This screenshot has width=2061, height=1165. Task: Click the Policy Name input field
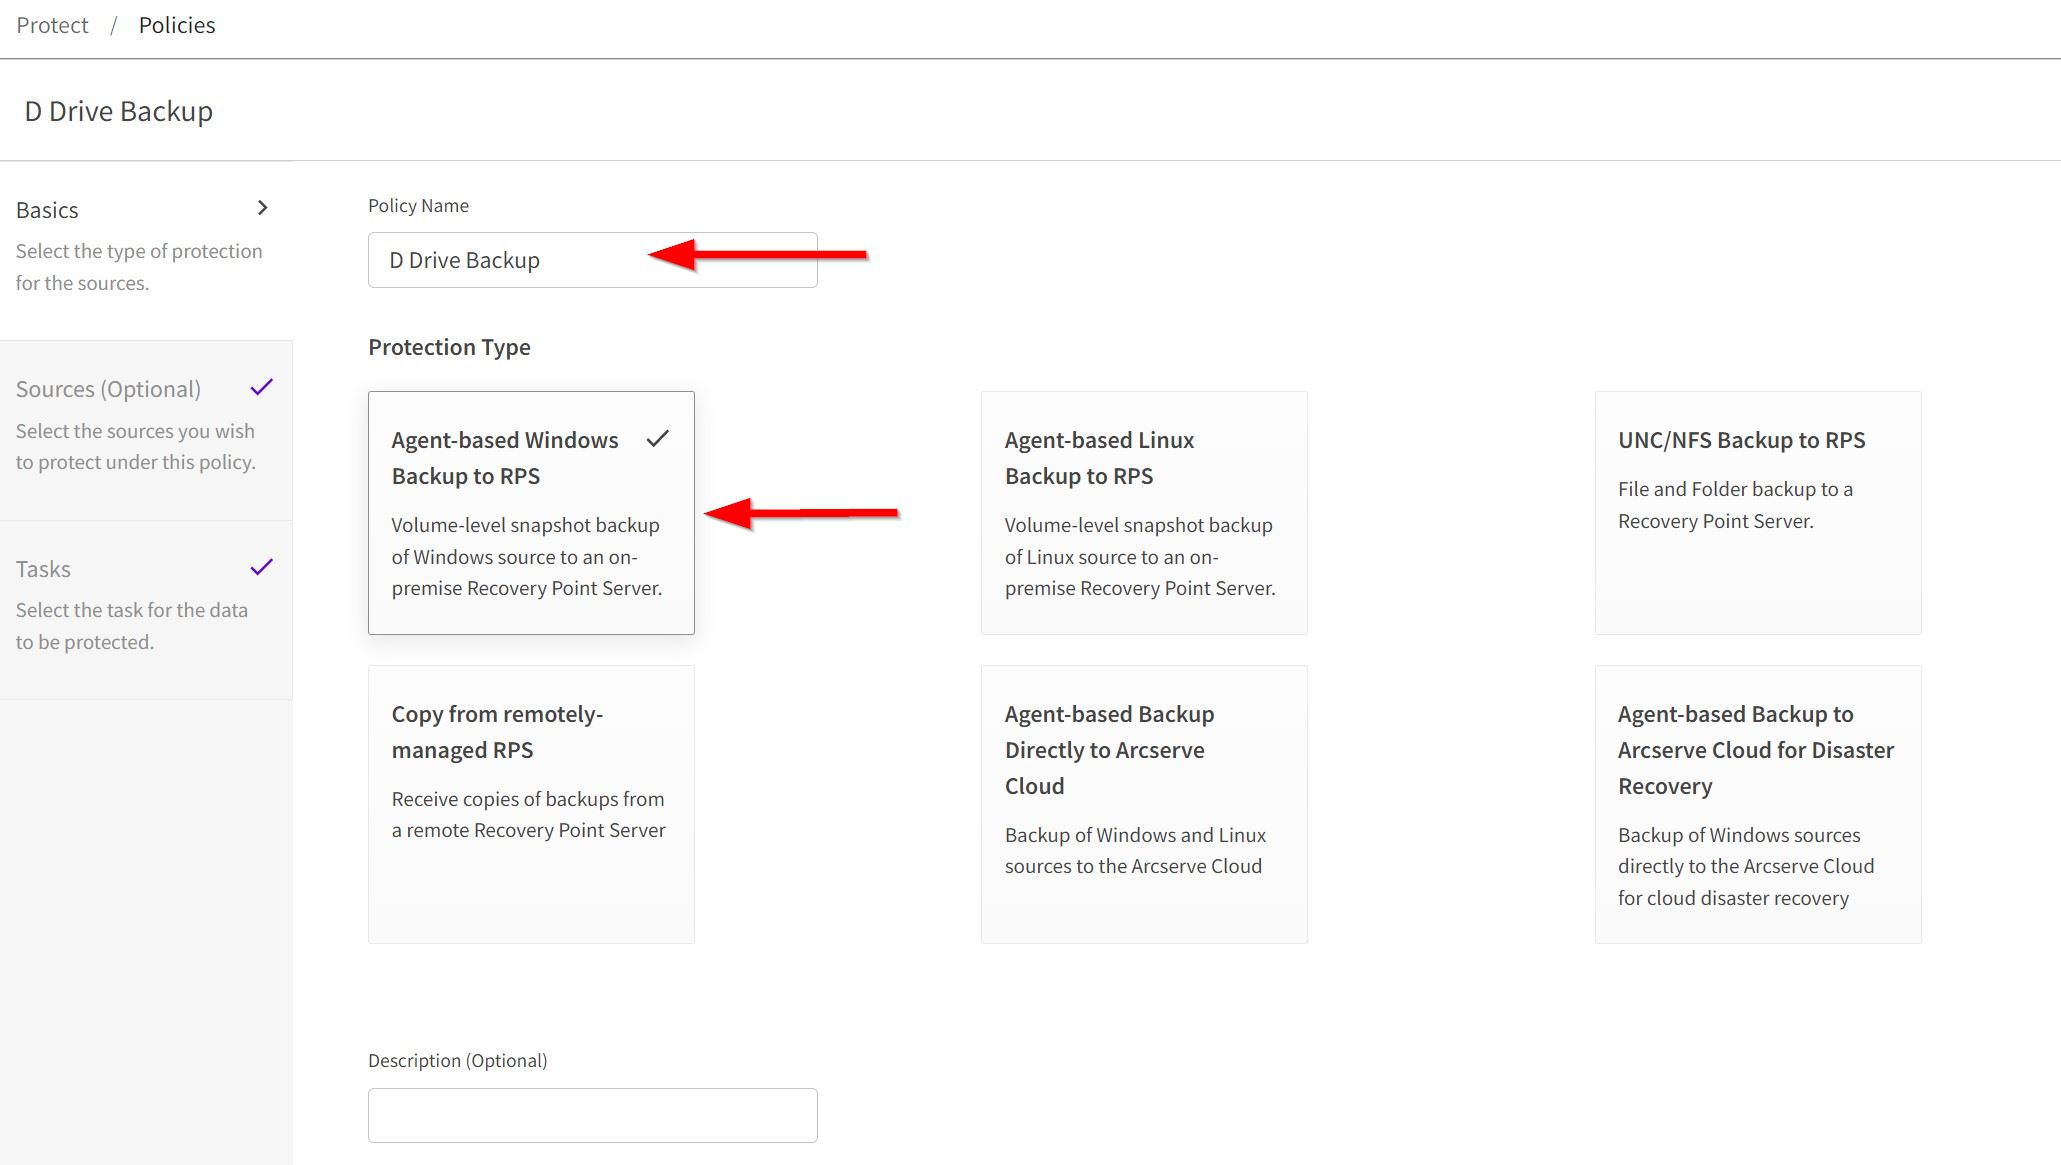(x=592, y=260)
